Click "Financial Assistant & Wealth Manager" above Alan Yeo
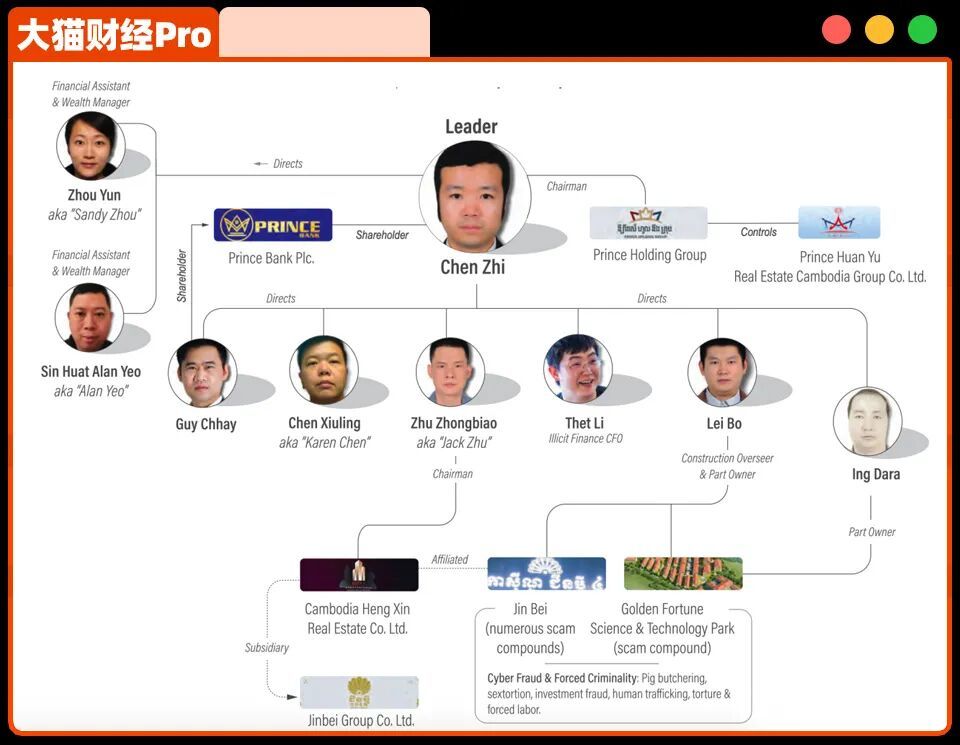 pyautogui.click(x=91, y=263)
